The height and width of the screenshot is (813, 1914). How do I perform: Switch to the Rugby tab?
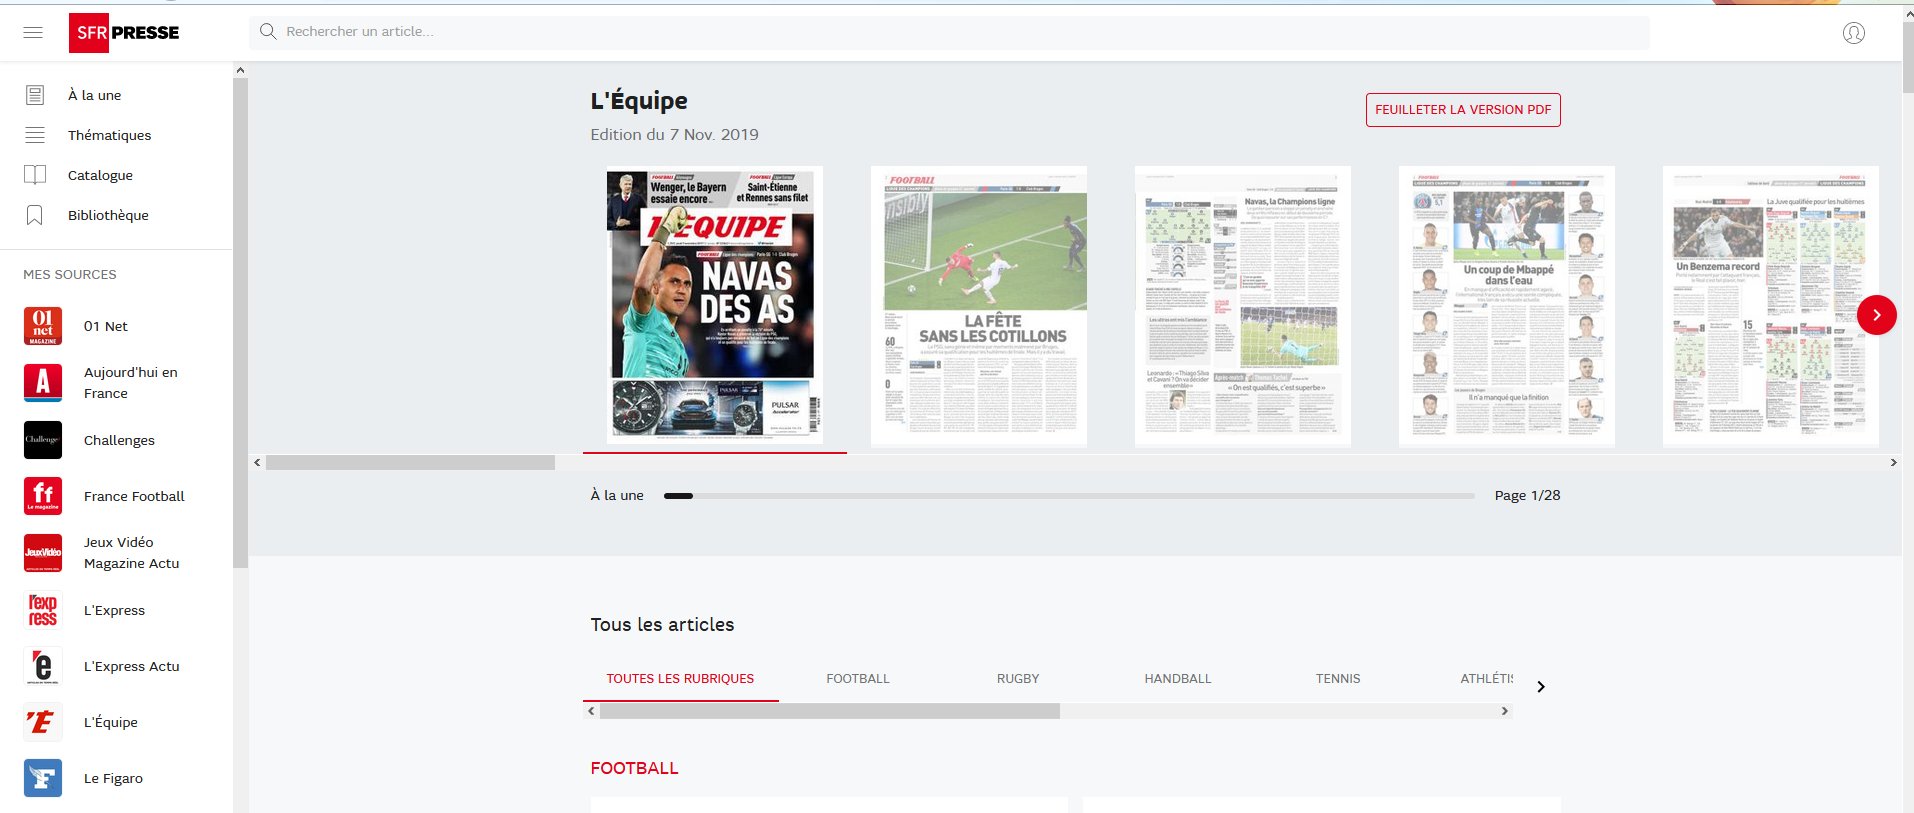(x=1018, y=678)
